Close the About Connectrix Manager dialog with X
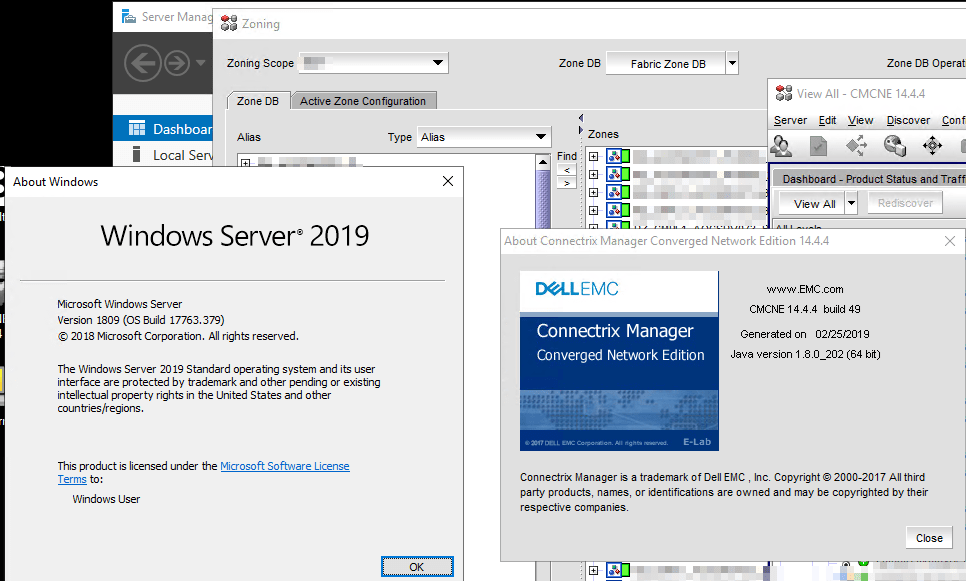The image size is (966, 581). tap(950, 241)
